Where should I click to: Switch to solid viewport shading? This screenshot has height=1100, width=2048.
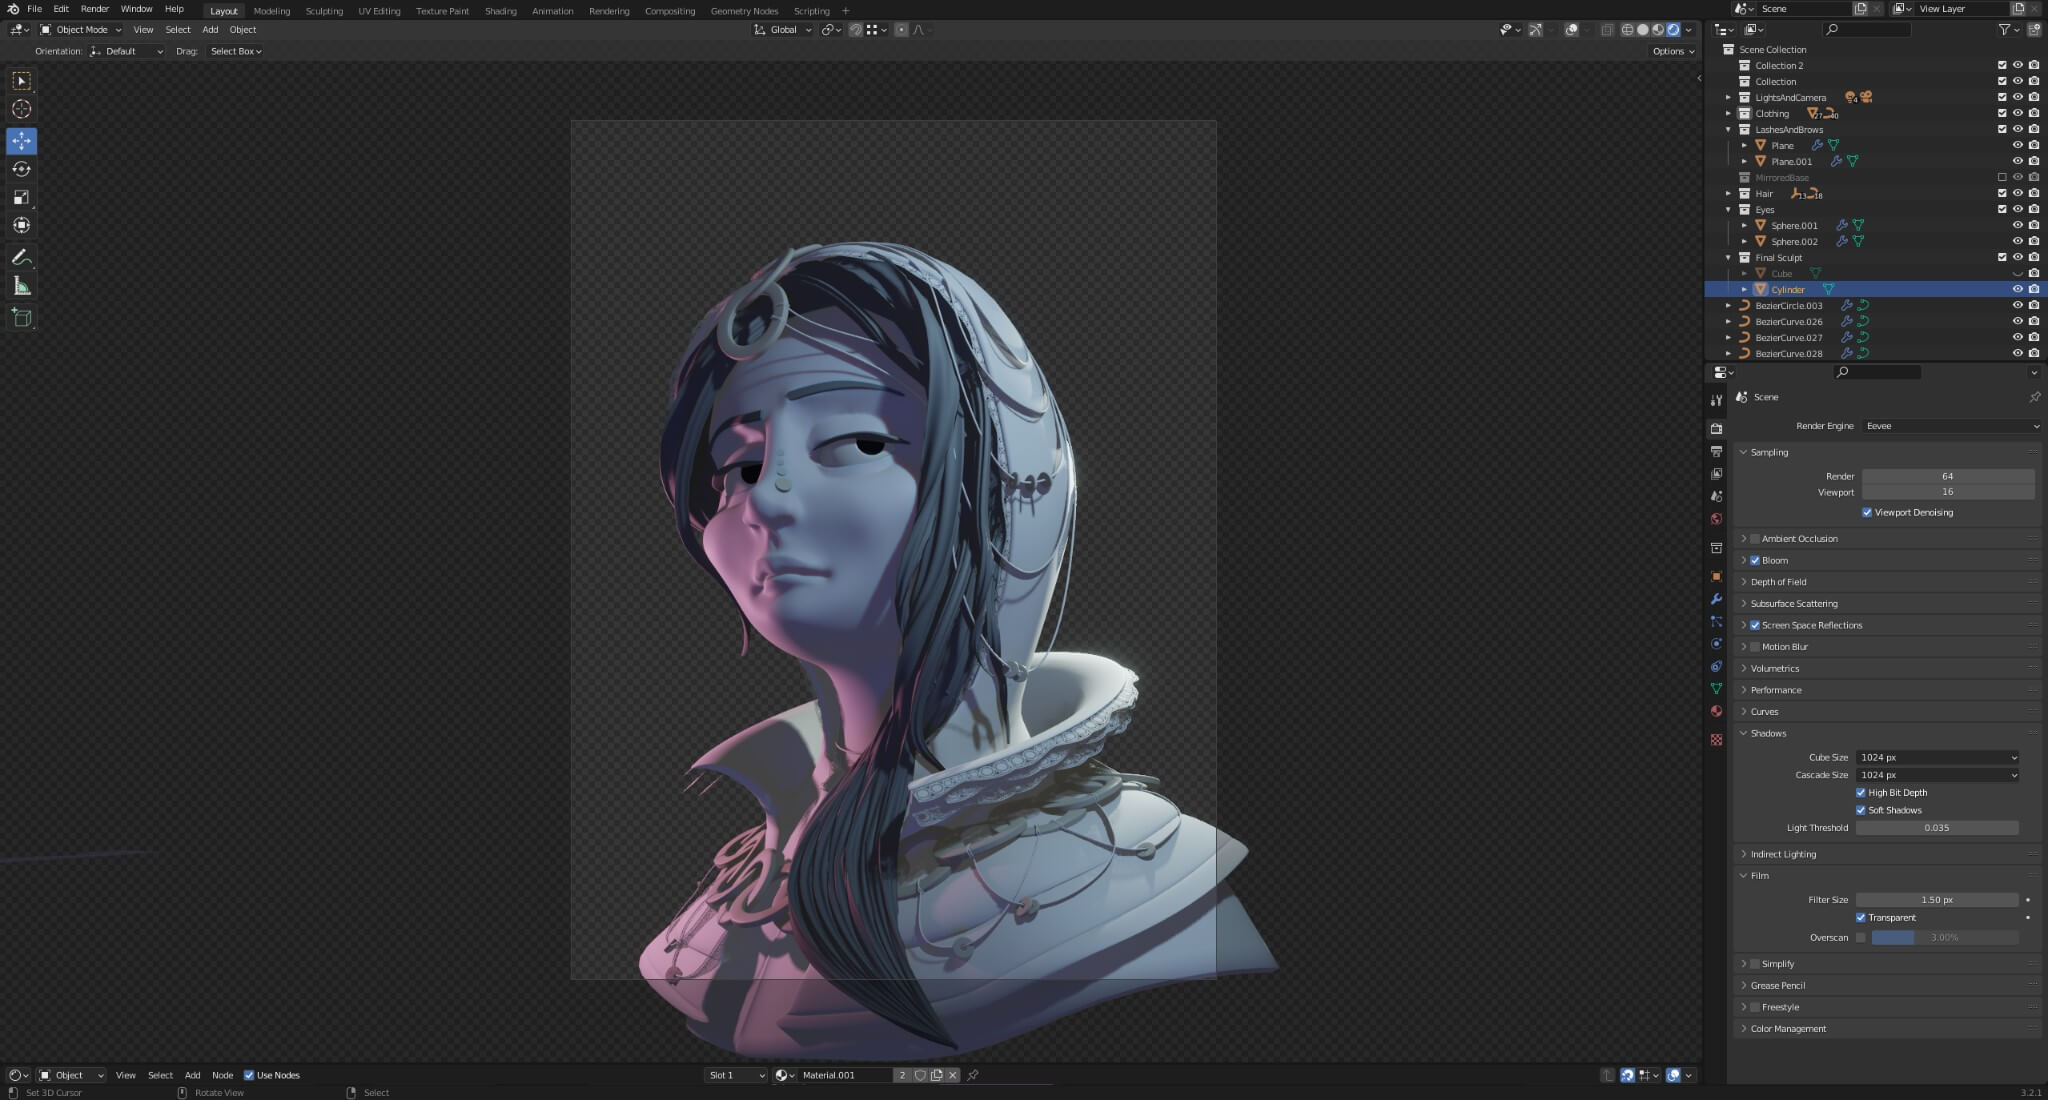tap(1642, 30)
